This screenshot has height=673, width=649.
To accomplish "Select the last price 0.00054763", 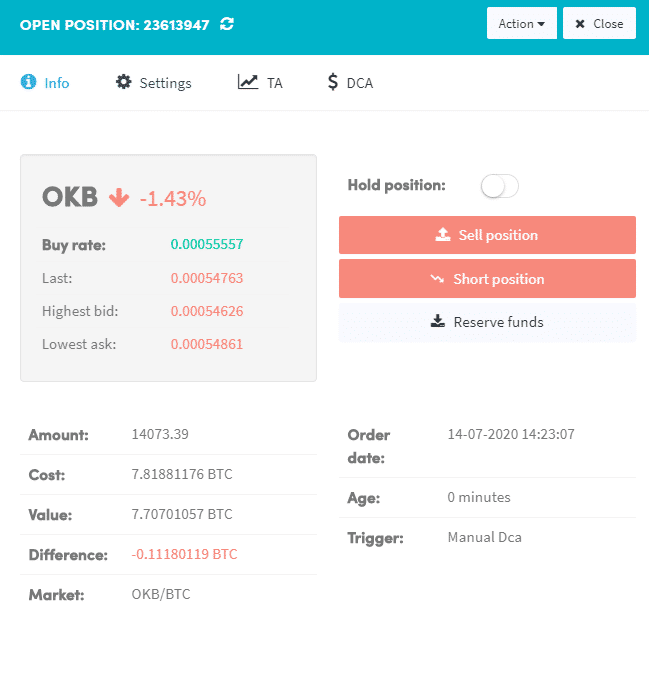I will (x=207, y=278).
